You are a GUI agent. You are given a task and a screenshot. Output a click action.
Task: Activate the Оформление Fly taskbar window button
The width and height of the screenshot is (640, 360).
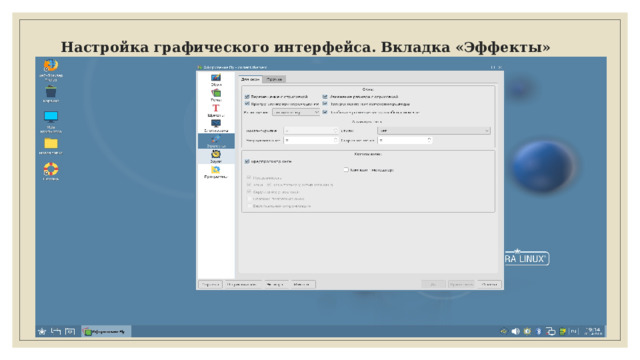106,331
